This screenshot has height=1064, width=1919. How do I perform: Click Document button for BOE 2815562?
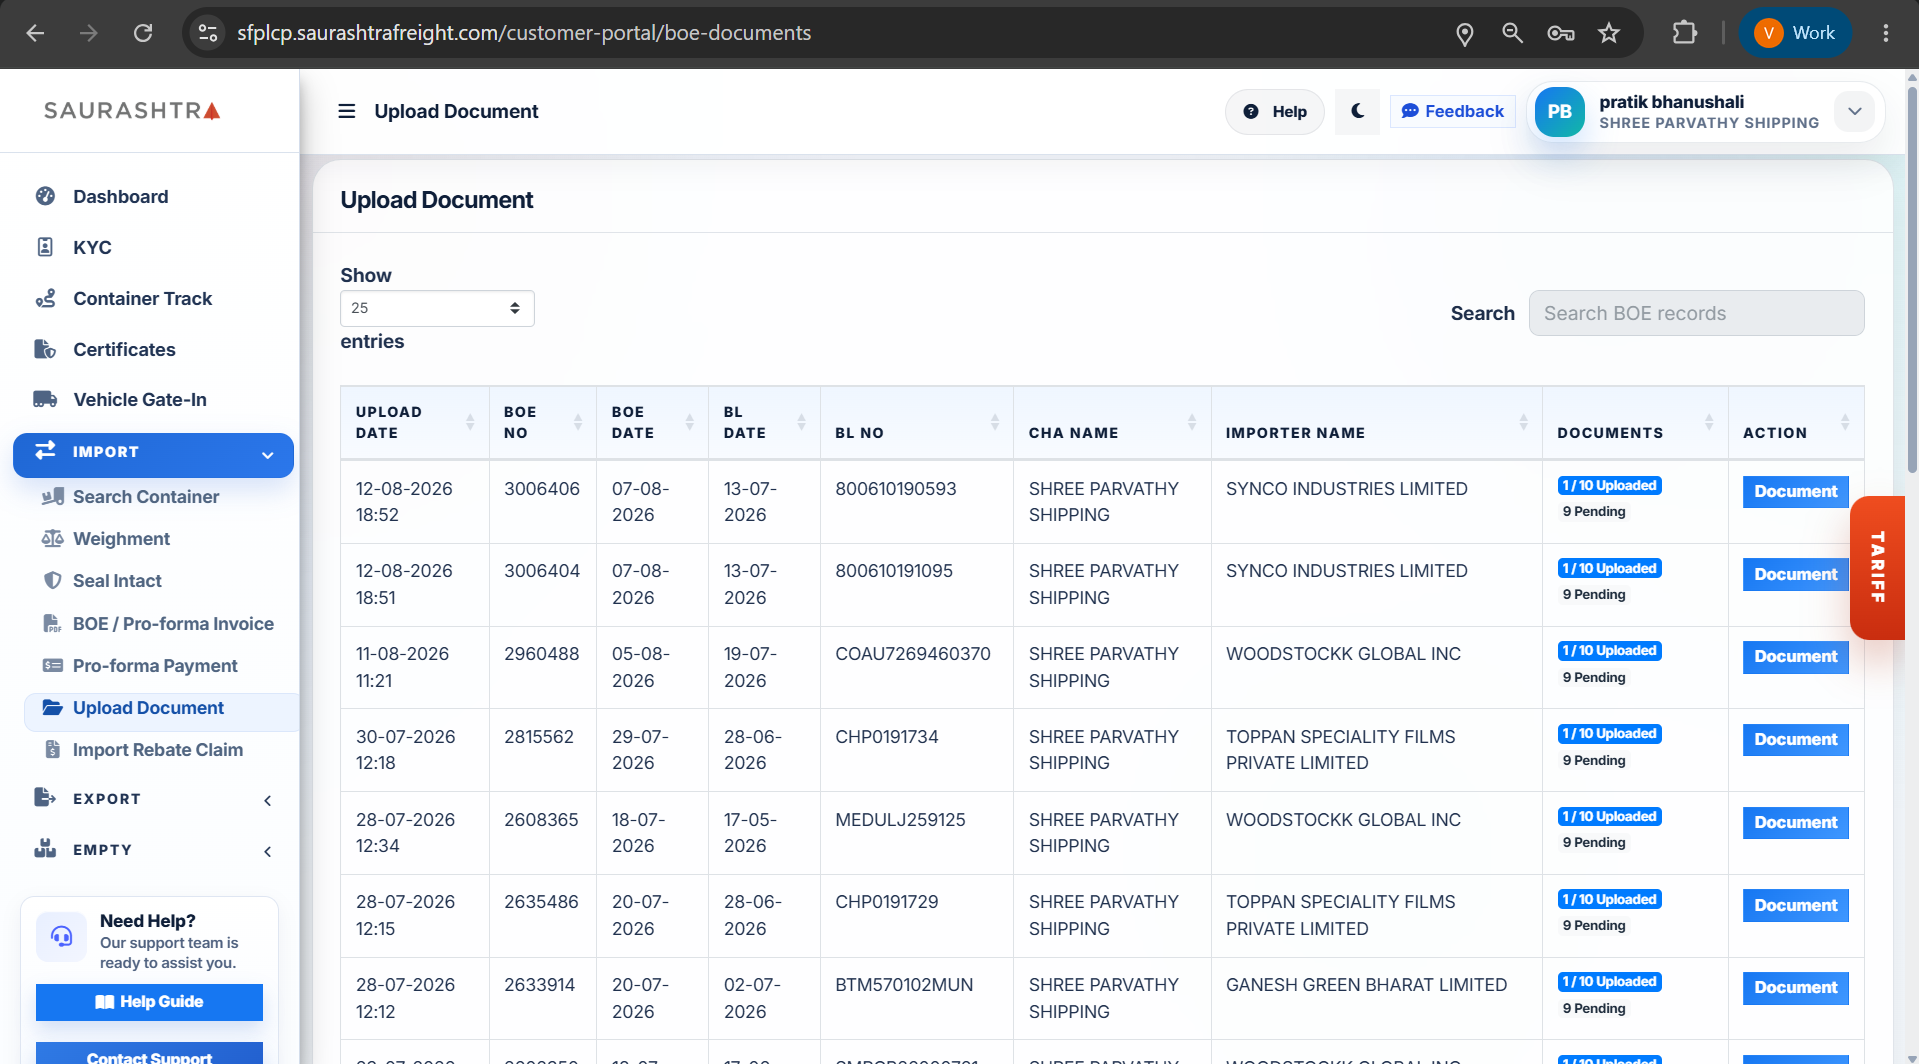1796,740
